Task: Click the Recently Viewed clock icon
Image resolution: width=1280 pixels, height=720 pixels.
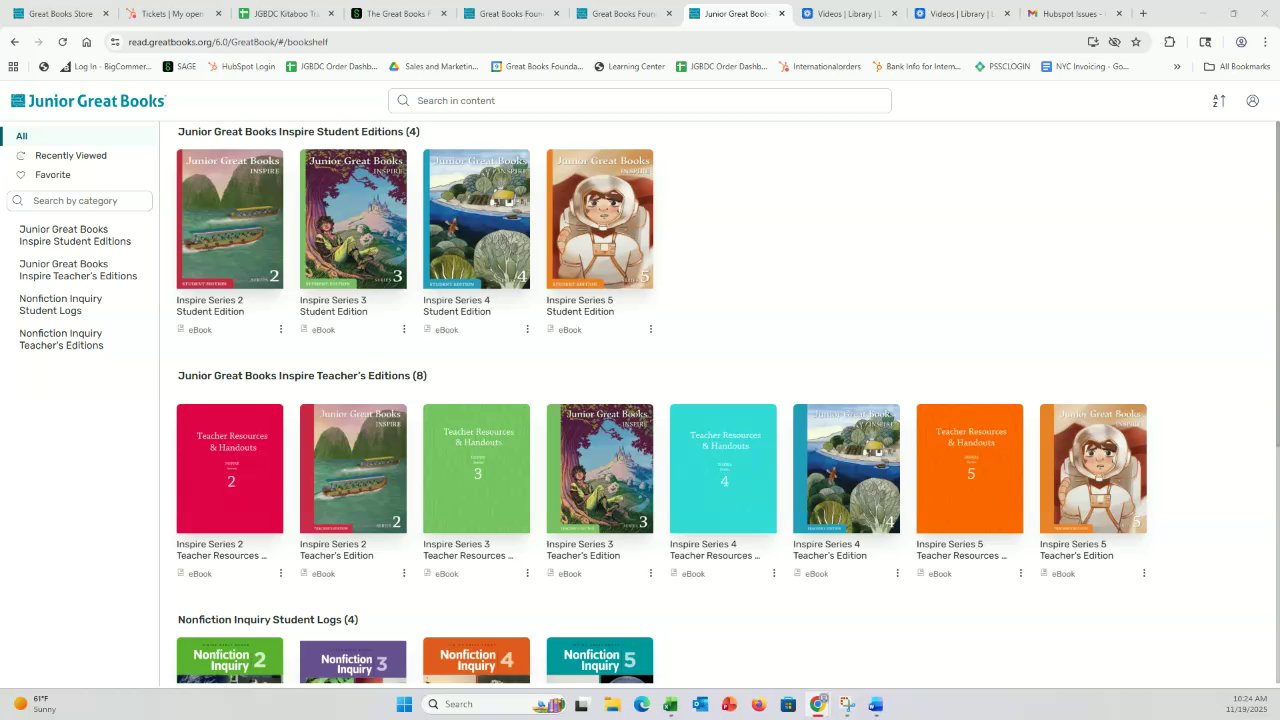Action: point(21,156)
